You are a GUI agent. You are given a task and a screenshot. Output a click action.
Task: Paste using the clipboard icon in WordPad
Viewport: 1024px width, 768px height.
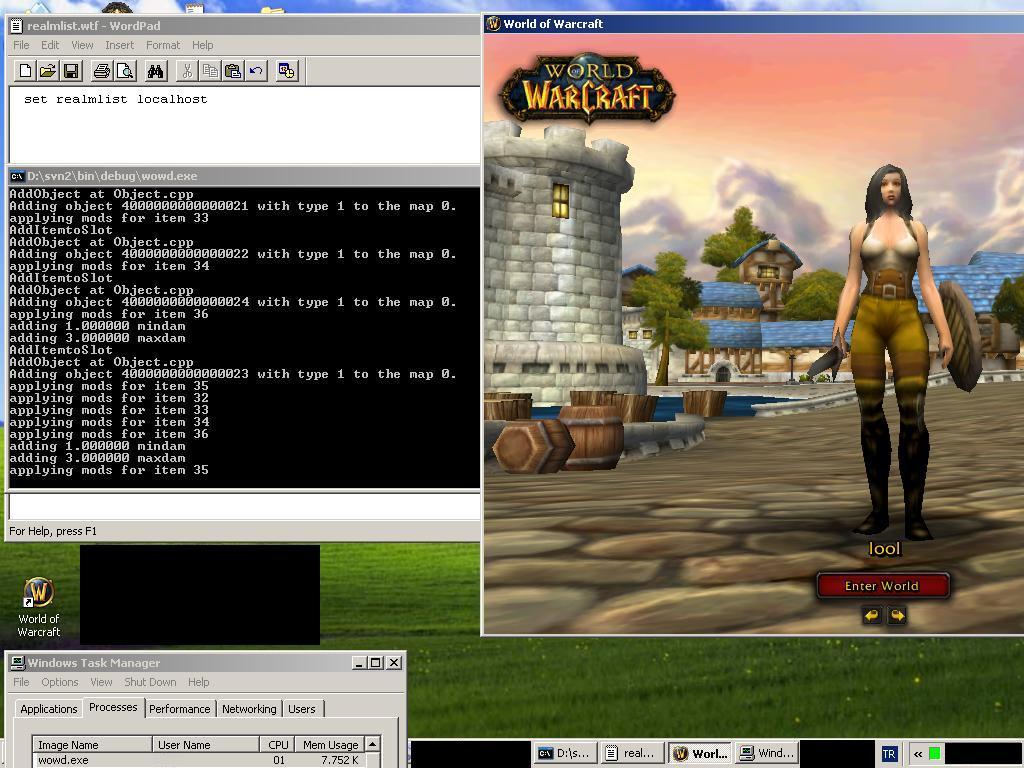pos(232,71)
